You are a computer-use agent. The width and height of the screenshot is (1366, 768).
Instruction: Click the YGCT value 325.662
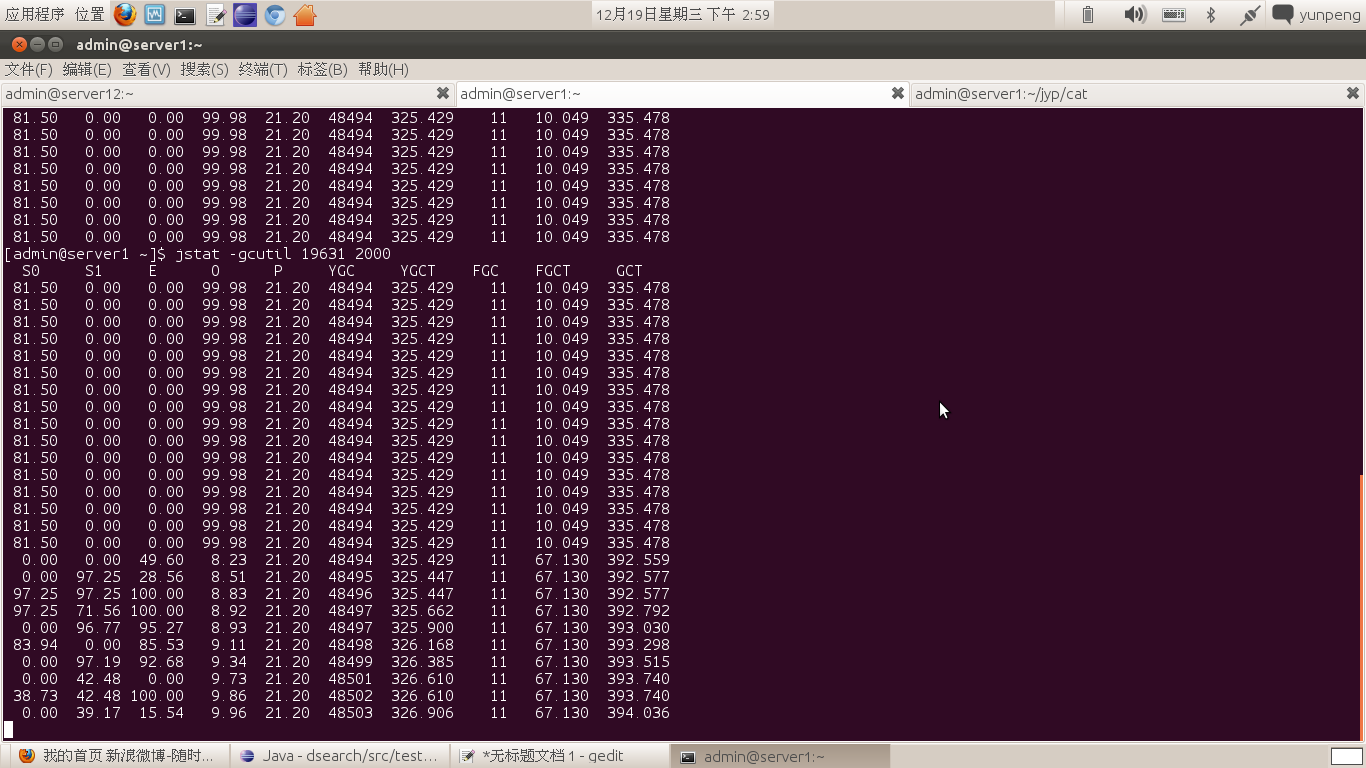click(422, 611)
